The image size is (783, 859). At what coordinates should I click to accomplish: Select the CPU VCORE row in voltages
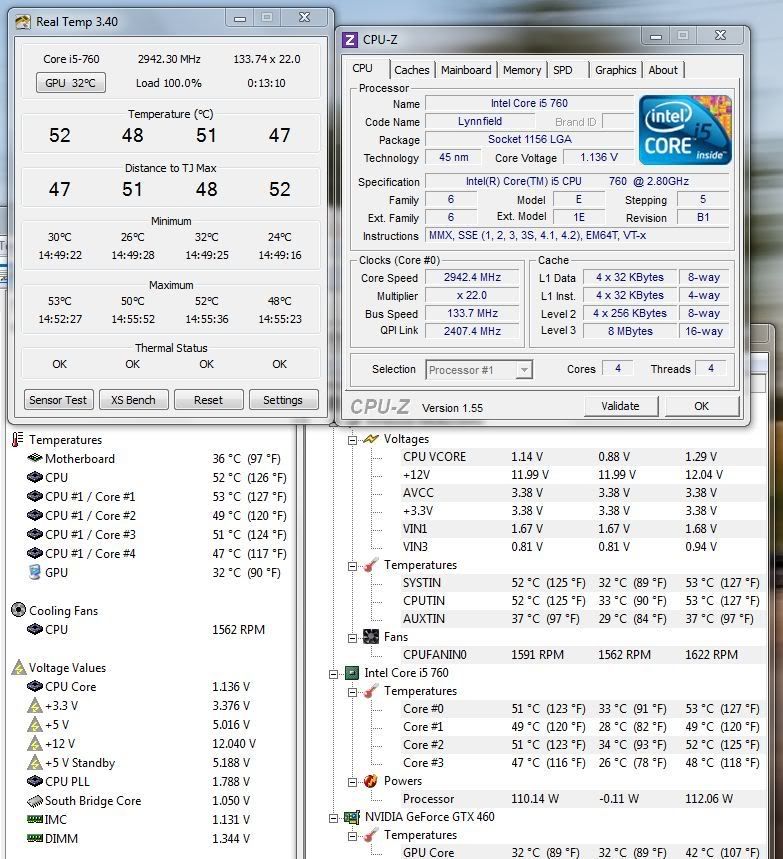(x=584, y=457)
